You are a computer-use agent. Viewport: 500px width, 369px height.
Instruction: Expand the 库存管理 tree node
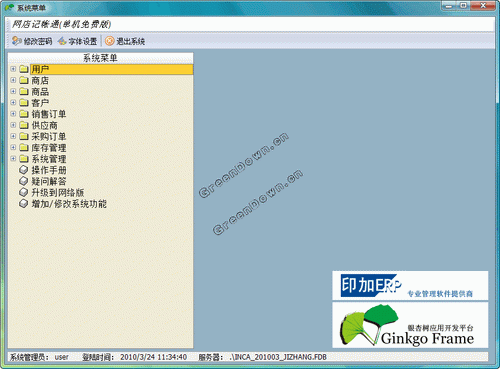(x=13, y=148)
